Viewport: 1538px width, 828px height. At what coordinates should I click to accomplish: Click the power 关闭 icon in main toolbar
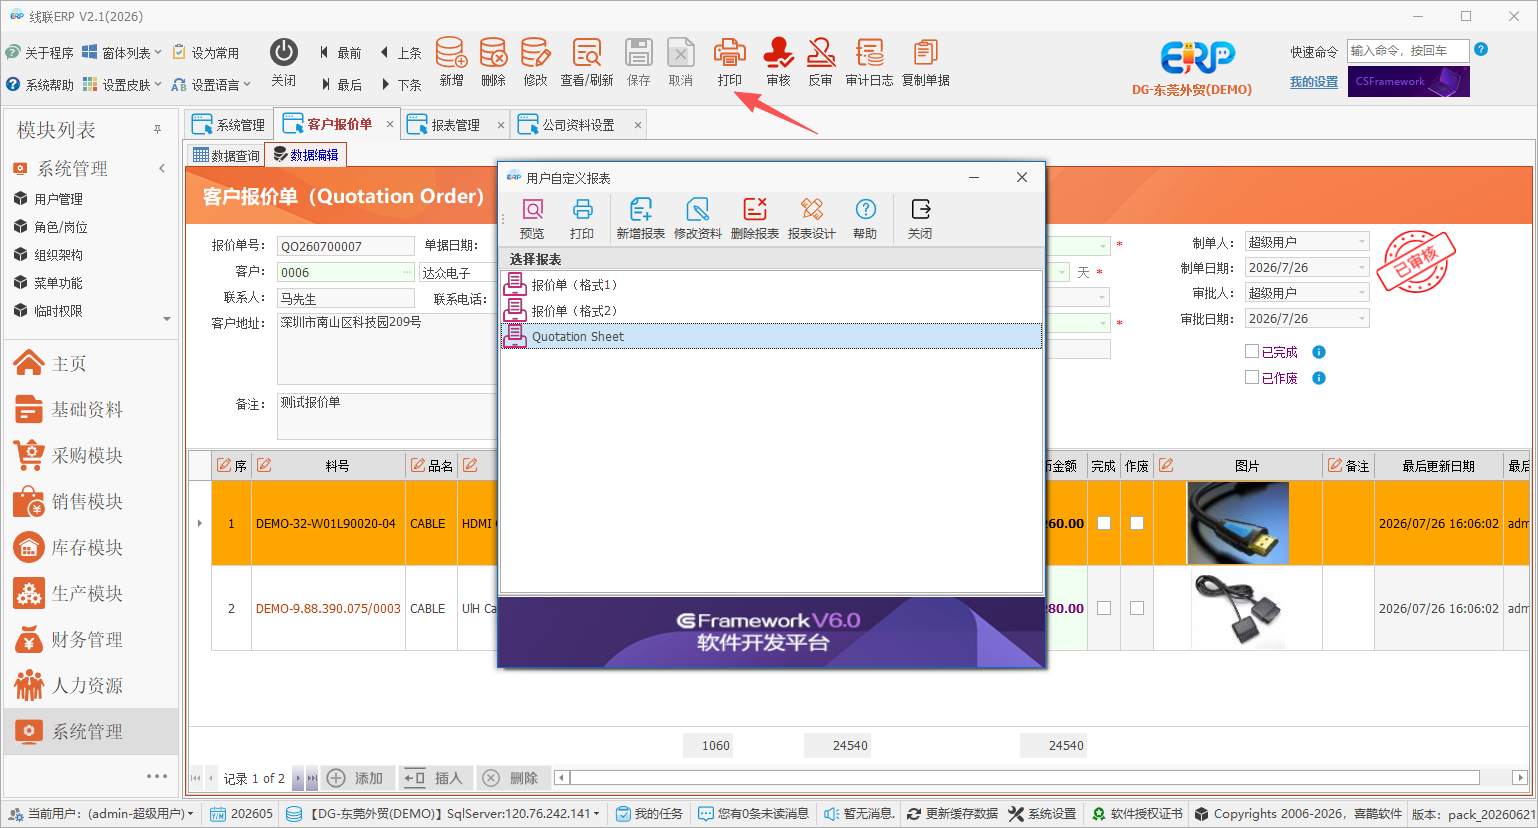284,52
